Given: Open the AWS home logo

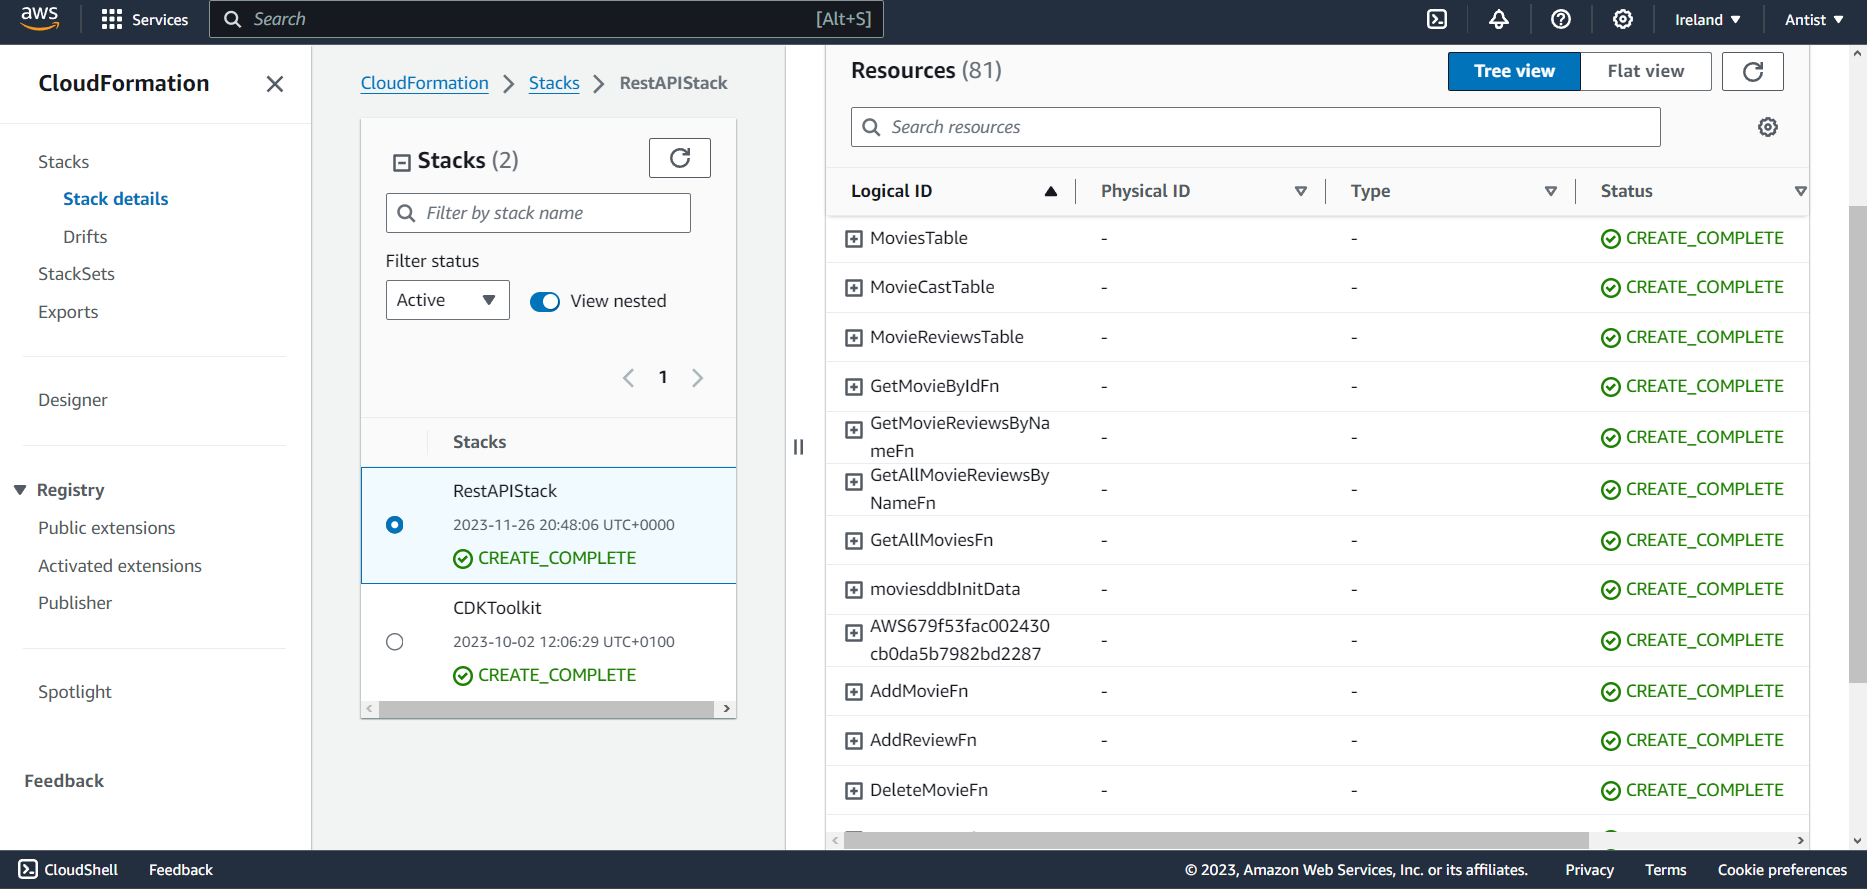Looking at the screenshot, I should click(x=40, y=18).
